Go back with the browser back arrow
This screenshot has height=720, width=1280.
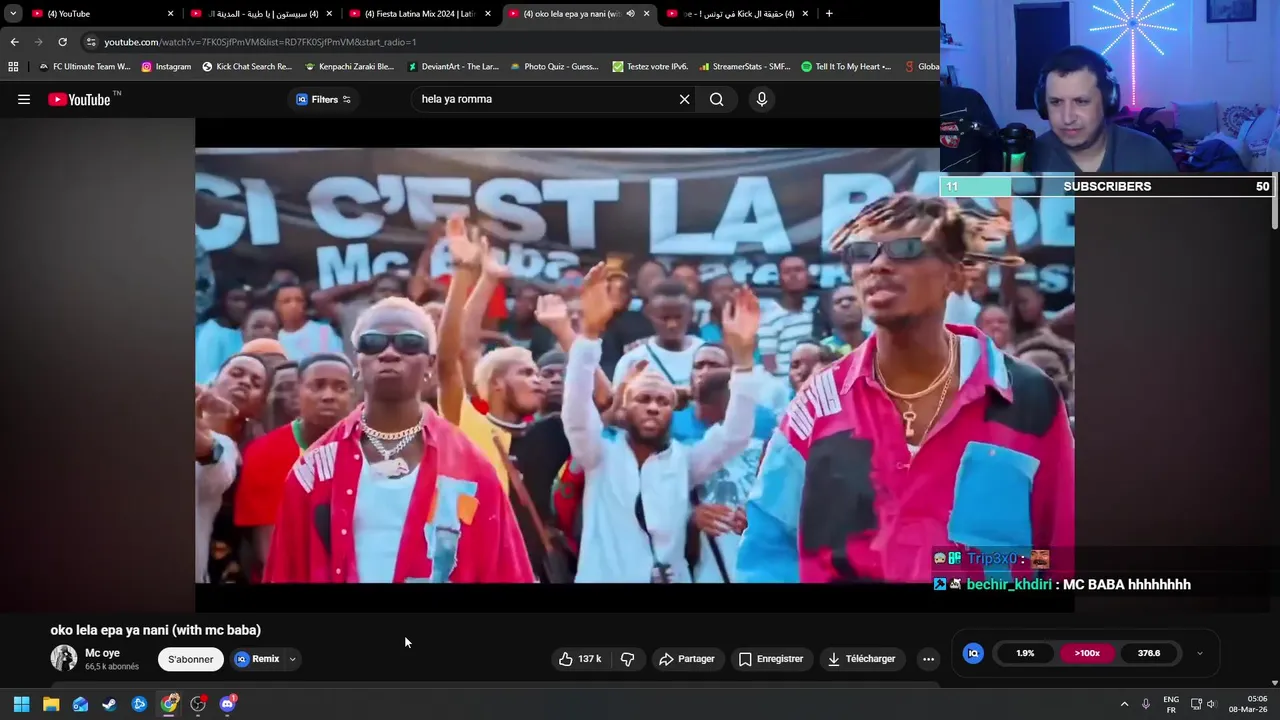point(14,42)
